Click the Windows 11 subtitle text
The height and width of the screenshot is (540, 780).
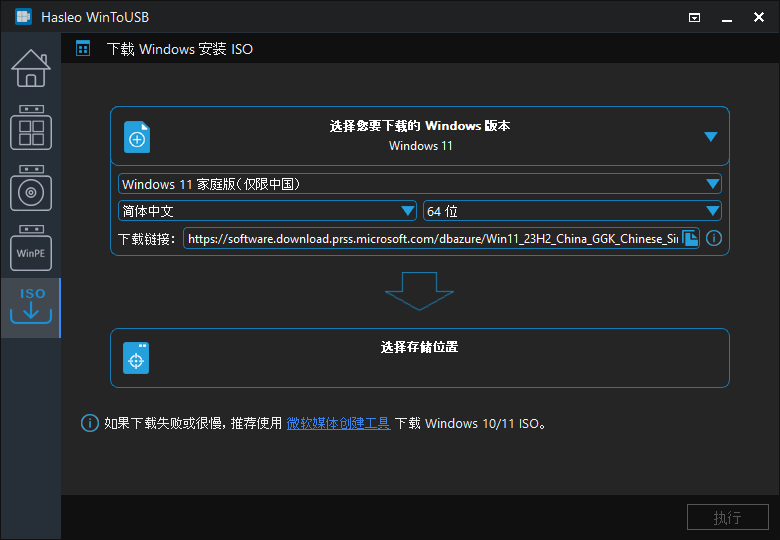pos(420,146)
